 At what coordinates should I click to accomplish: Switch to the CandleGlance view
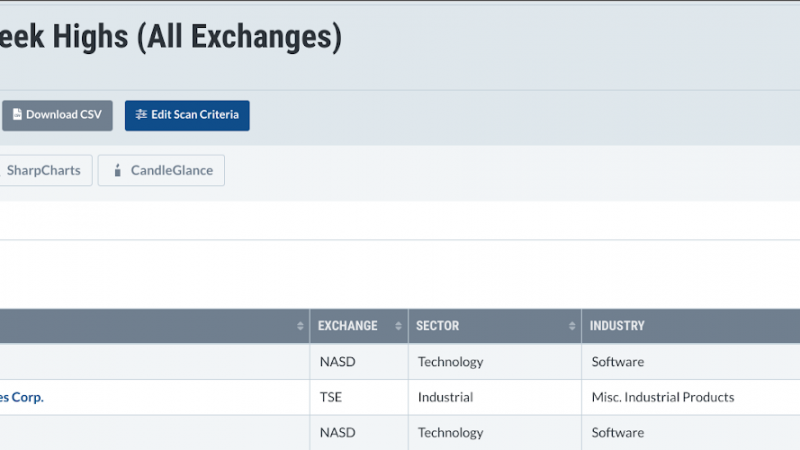click(x=161, y=170)
